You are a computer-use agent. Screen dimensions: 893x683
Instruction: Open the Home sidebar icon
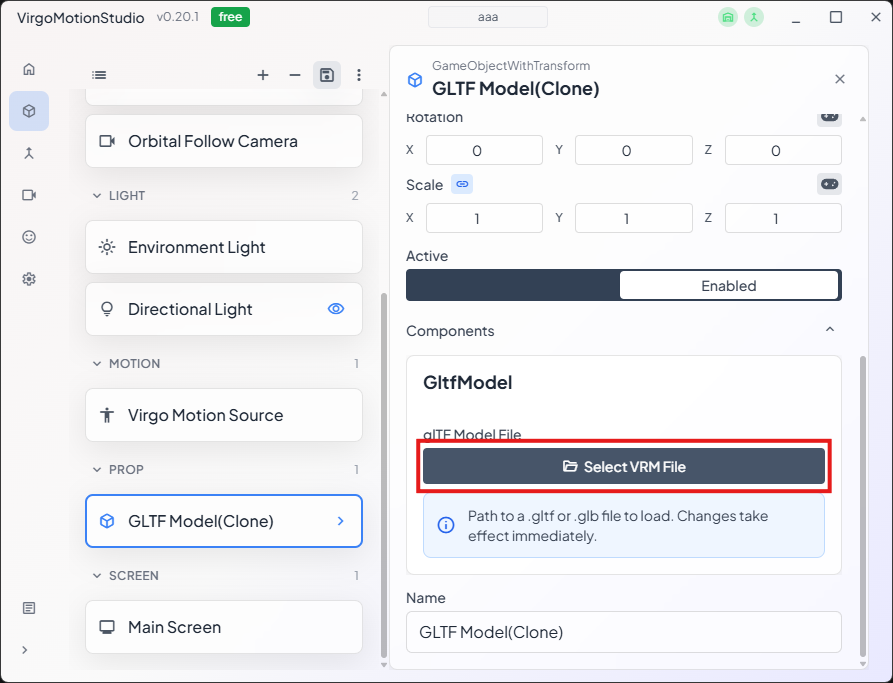pos(29,69)
